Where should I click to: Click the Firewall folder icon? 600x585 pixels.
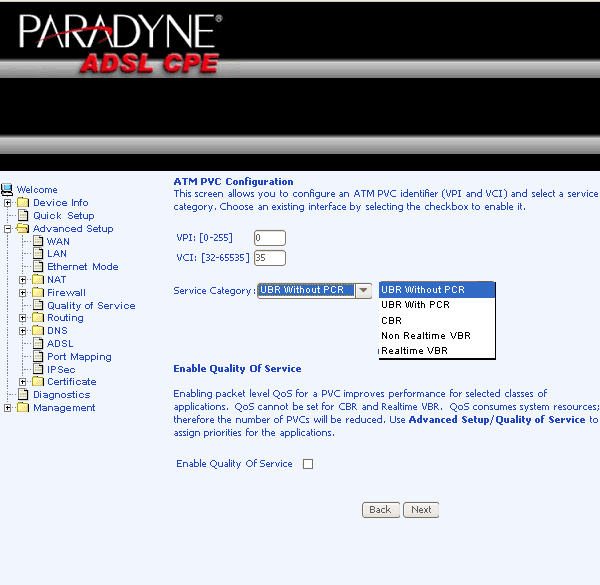[38, 292]
